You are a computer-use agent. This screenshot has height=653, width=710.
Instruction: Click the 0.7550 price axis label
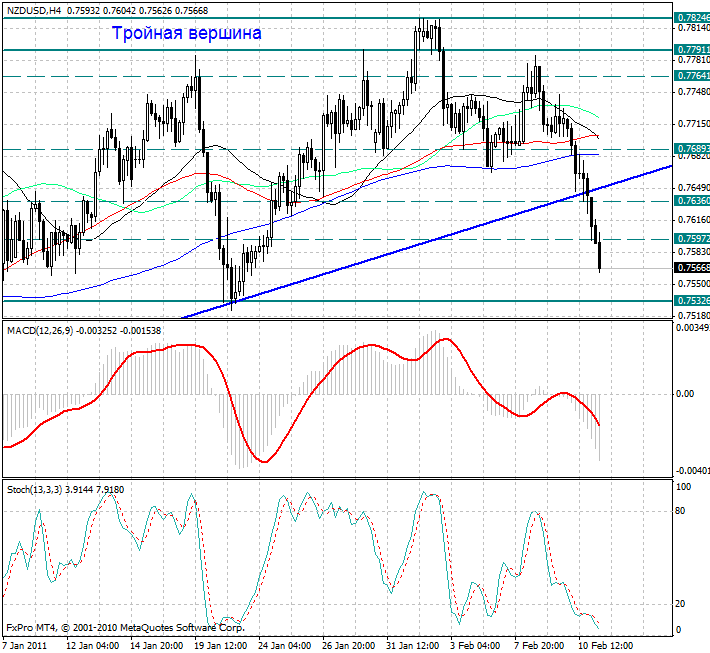693,284
